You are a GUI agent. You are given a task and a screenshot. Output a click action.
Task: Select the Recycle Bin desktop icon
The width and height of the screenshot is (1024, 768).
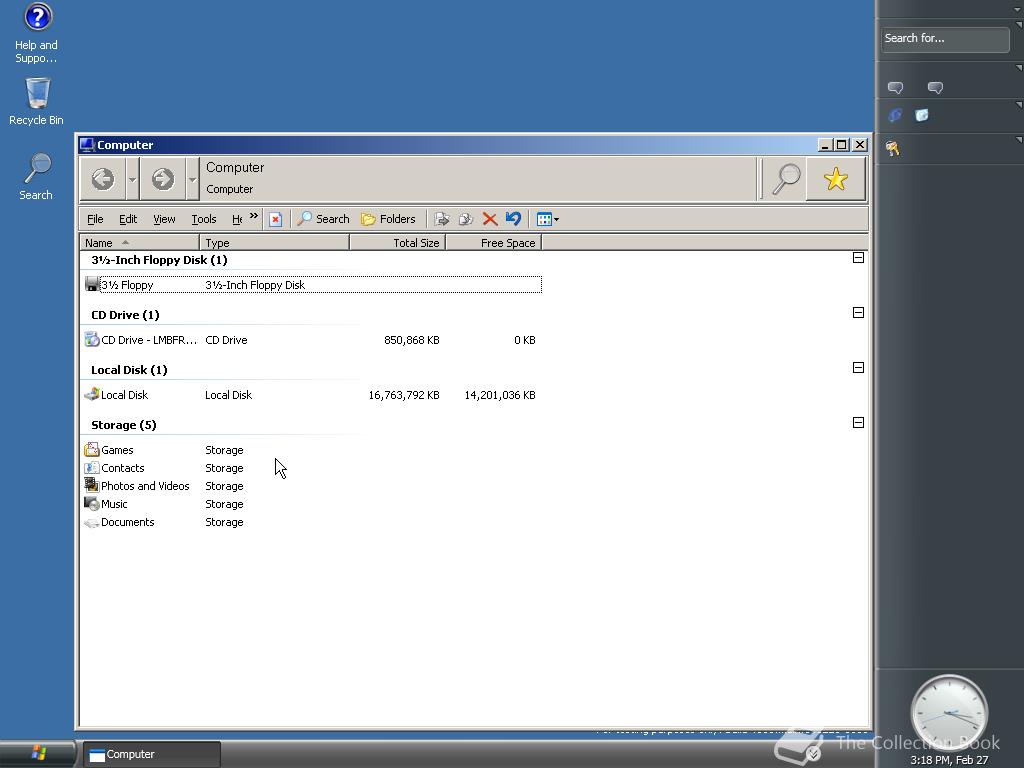[x=37, y=102]
